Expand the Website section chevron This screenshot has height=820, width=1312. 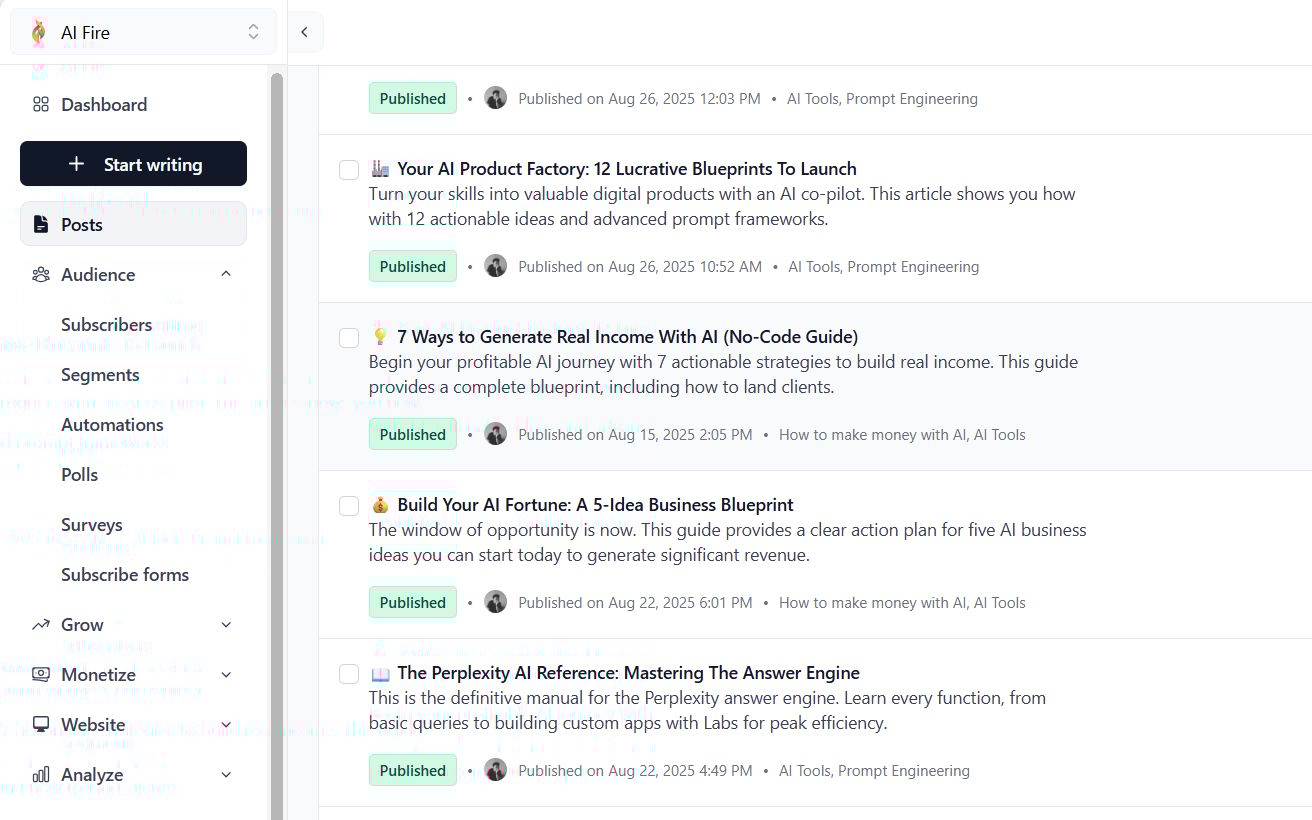(x=226, y=724)
